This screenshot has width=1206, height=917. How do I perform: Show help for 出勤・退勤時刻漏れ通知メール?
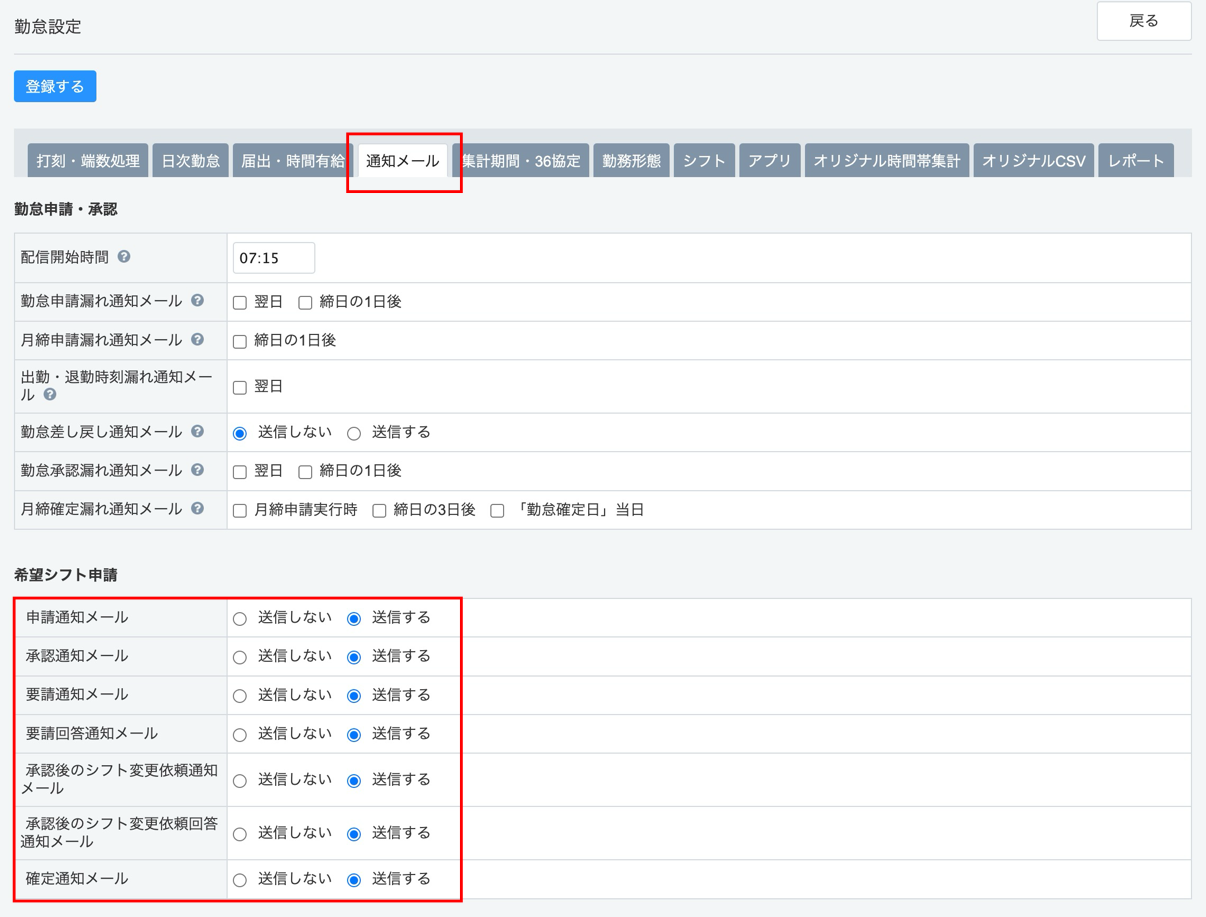(50, 395)
